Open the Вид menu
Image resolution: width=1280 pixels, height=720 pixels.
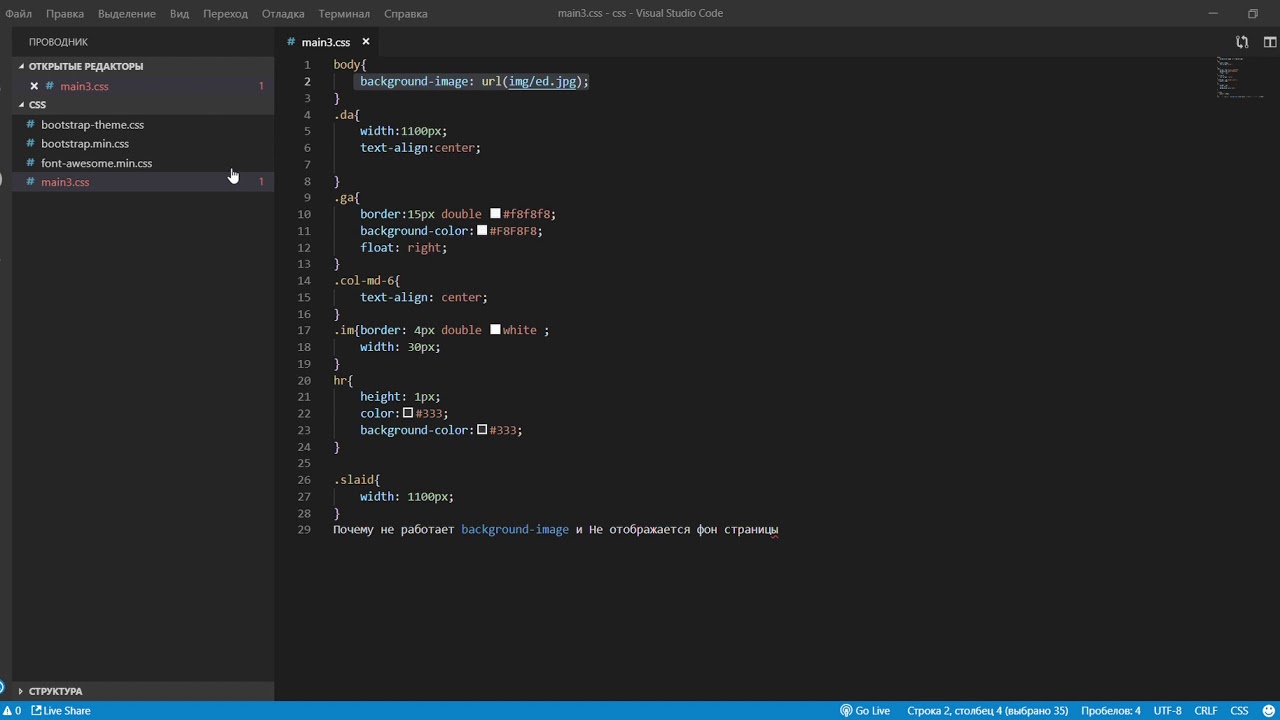[x=179, y=13]
